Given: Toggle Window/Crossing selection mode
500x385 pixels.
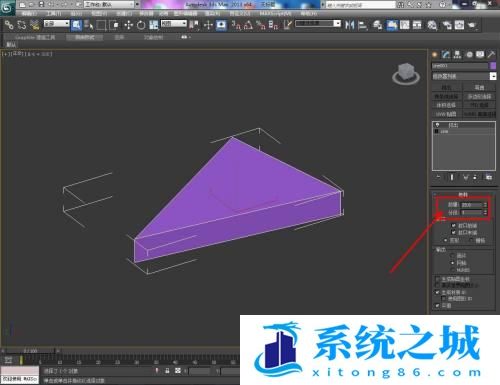Looking at the screenshot, I should coord(114,25).
